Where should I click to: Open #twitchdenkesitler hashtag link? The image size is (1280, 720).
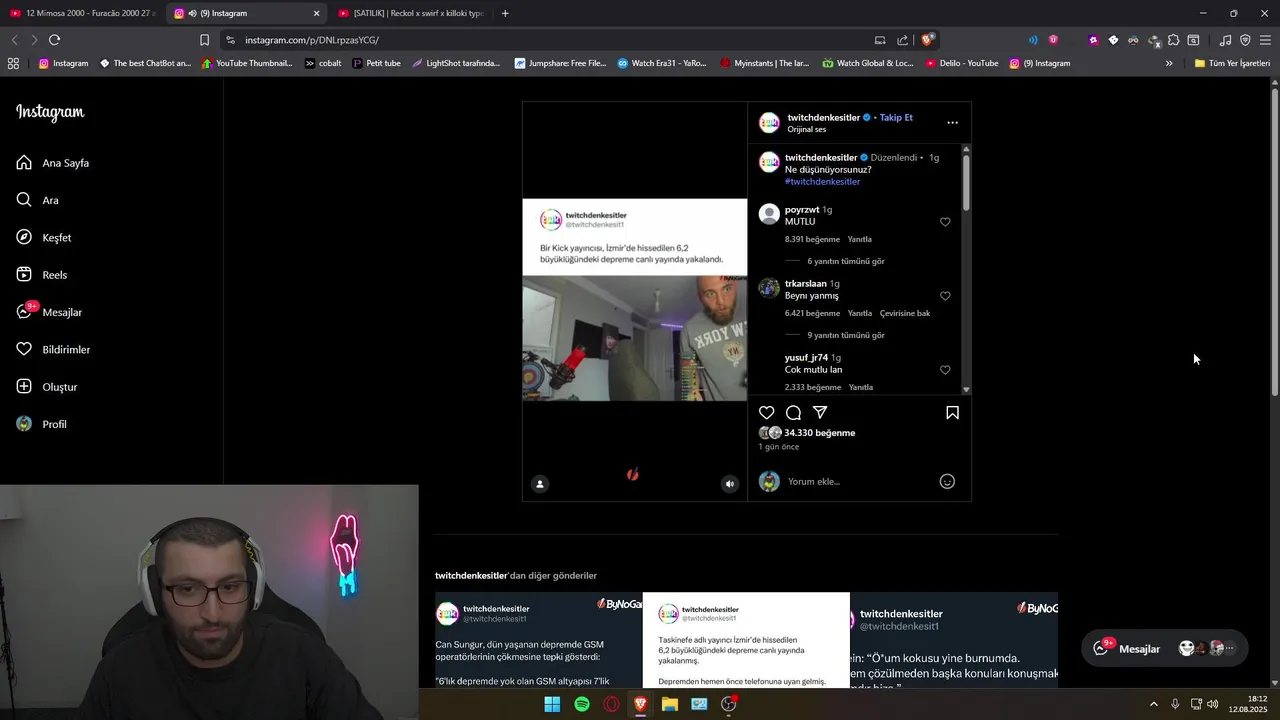[822, 182]
